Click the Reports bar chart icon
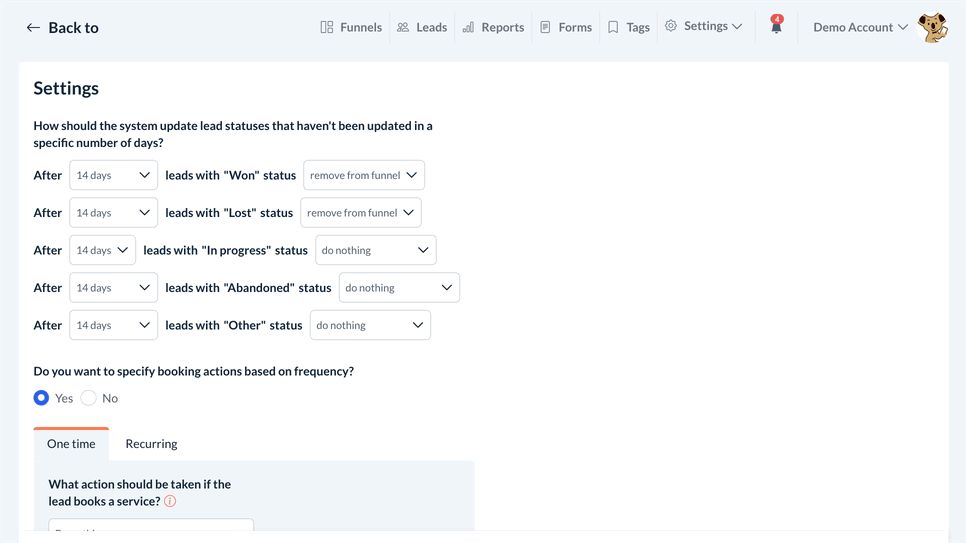This screenshot has height=543, width=966. click(468, 27)
